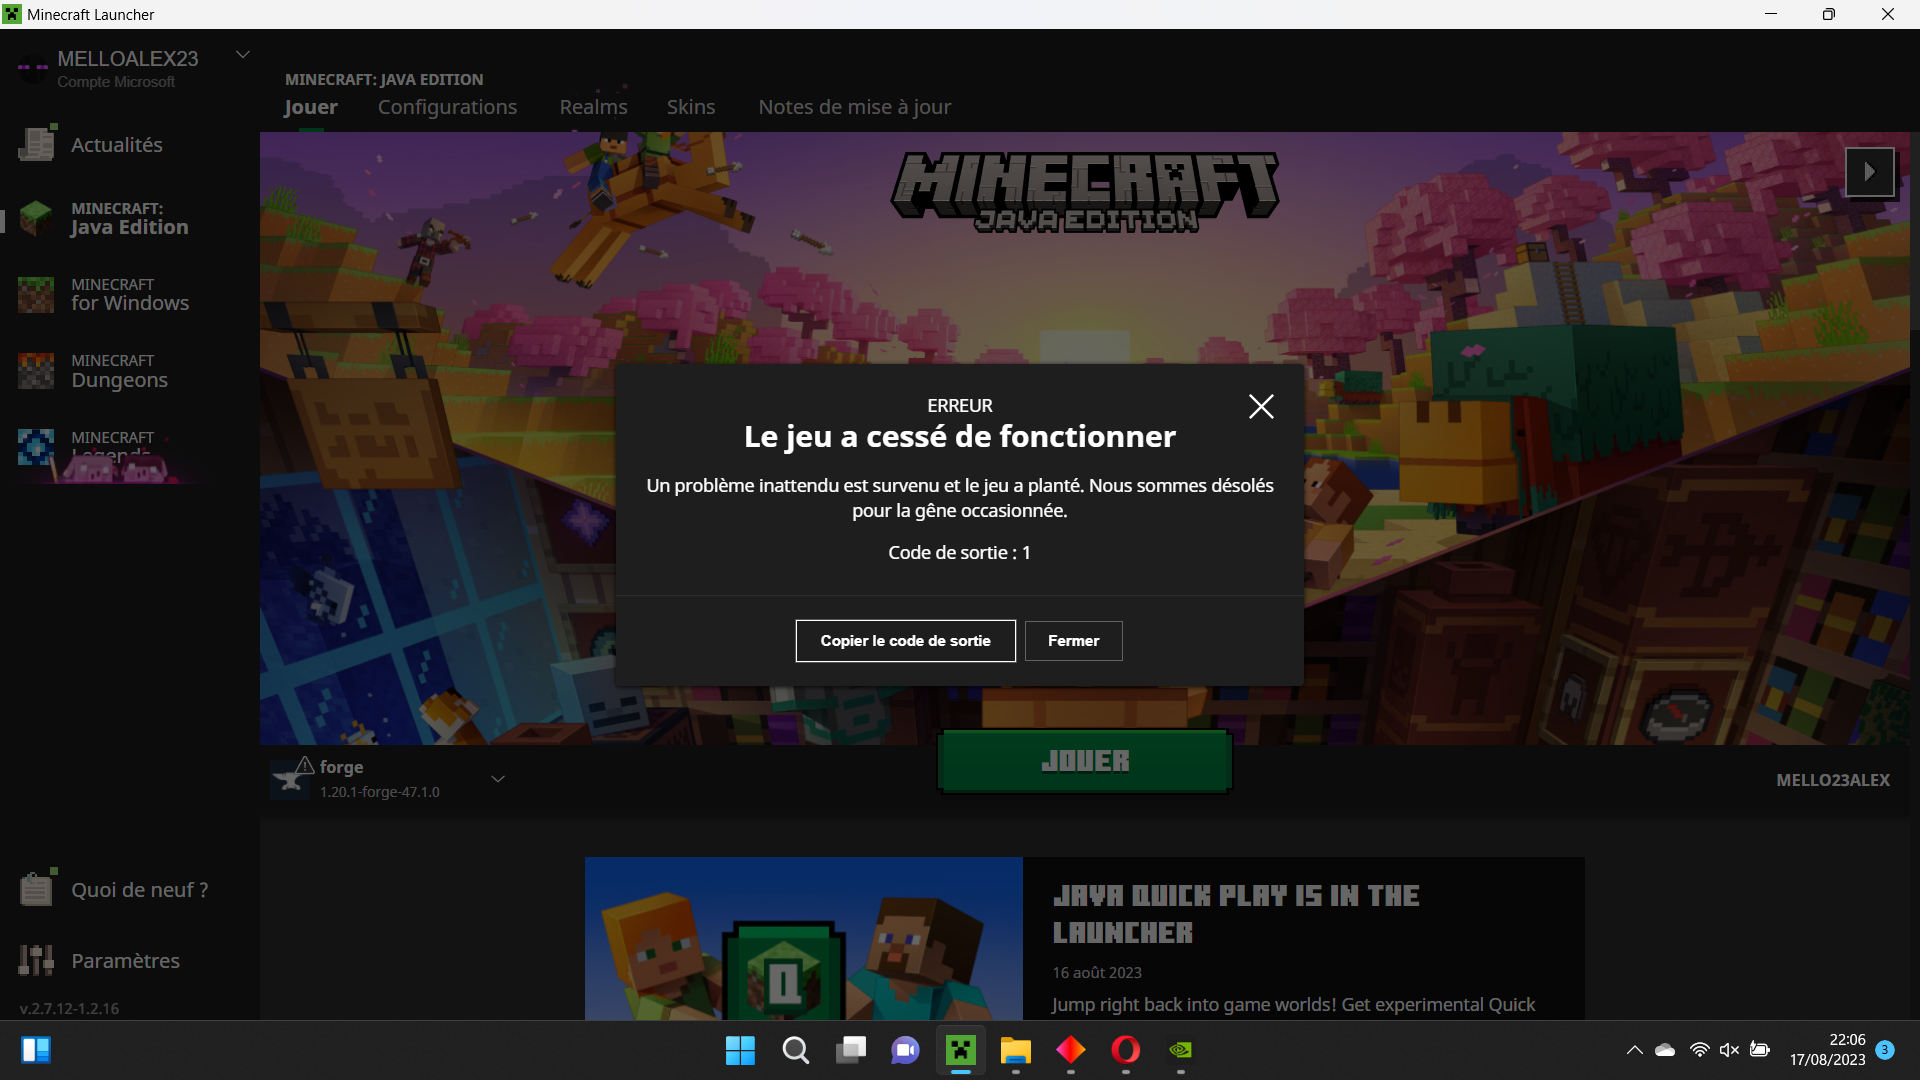Image resolution: width=1920 pixels, height=1080 pixels.
Task: Switch to the Jouer tab
Action: click(x=310, y=107)
